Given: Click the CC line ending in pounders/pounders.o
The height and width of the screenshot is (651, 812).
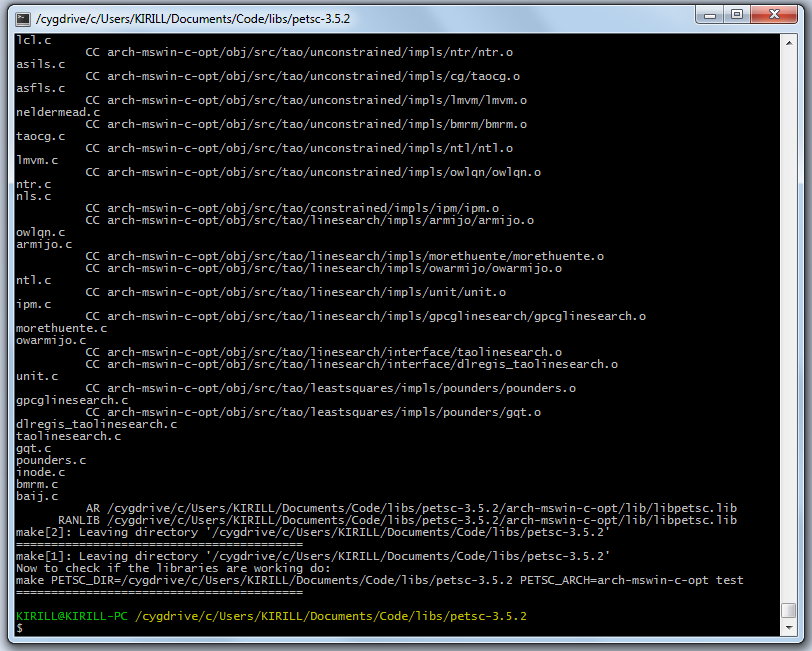Looking at the screenshot, I should tap(331, 388).
